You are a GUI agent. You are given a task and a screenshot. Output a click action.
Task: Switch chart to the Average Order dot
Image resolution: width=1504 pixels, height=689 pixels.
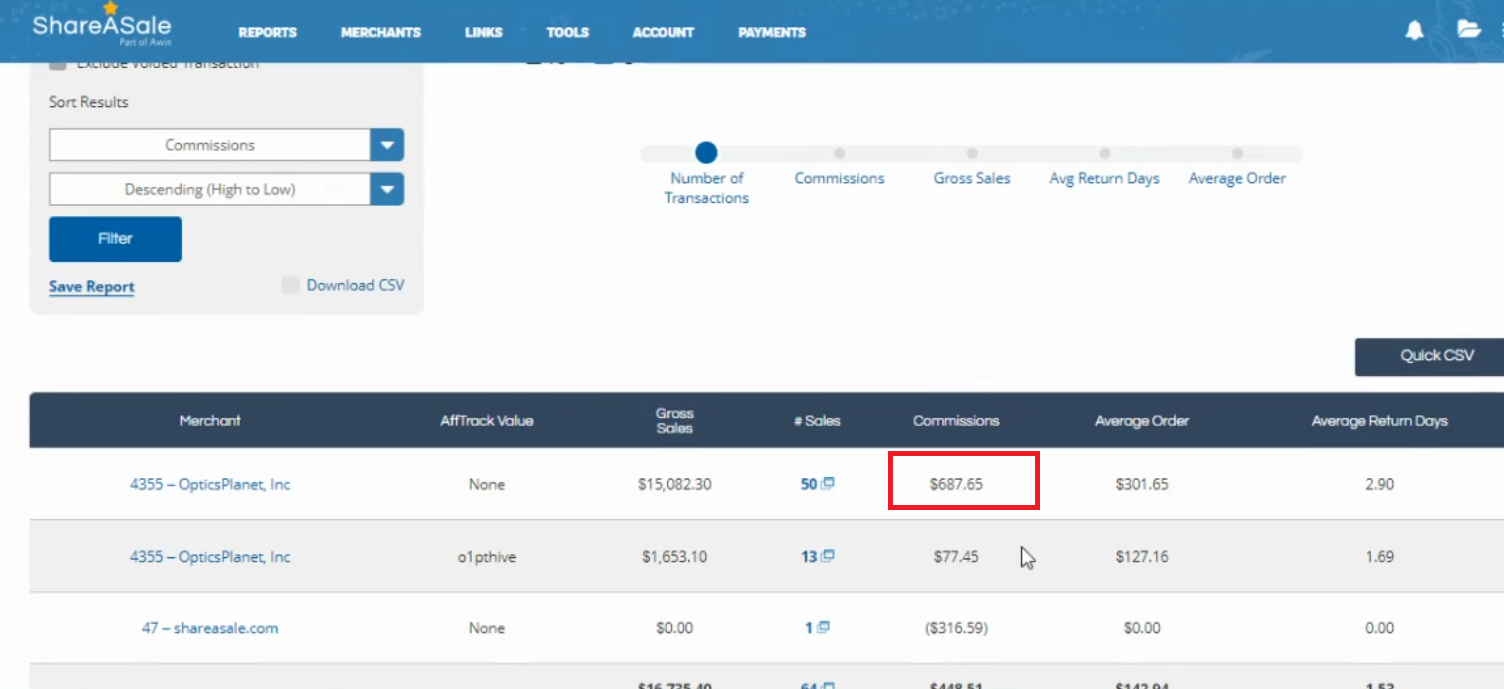pos(1237,153)
